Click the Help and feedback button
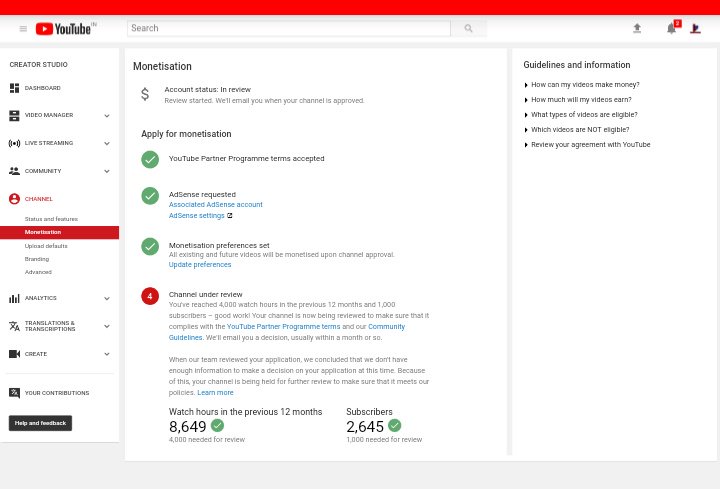 (x=40, y=423)
